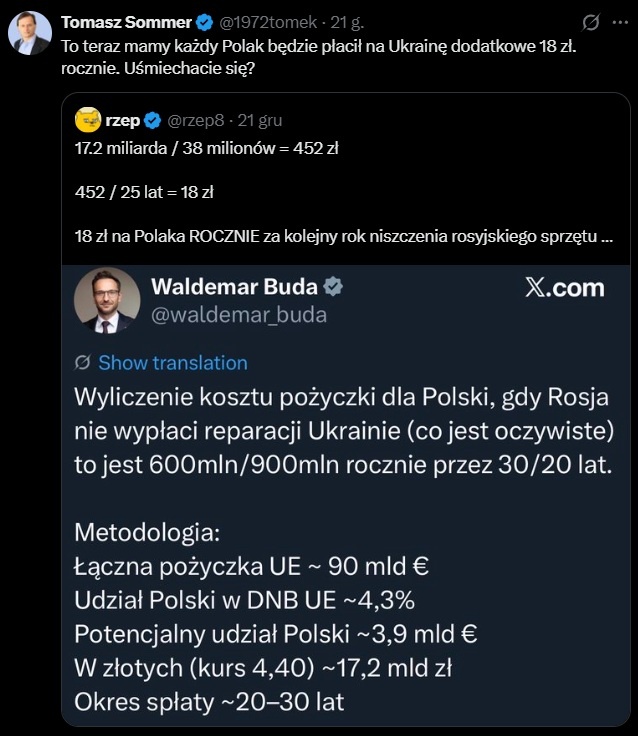This screenshot has width=638, height=737.
Task: Click the icon beside Show translation
Action: pos(83,363)
